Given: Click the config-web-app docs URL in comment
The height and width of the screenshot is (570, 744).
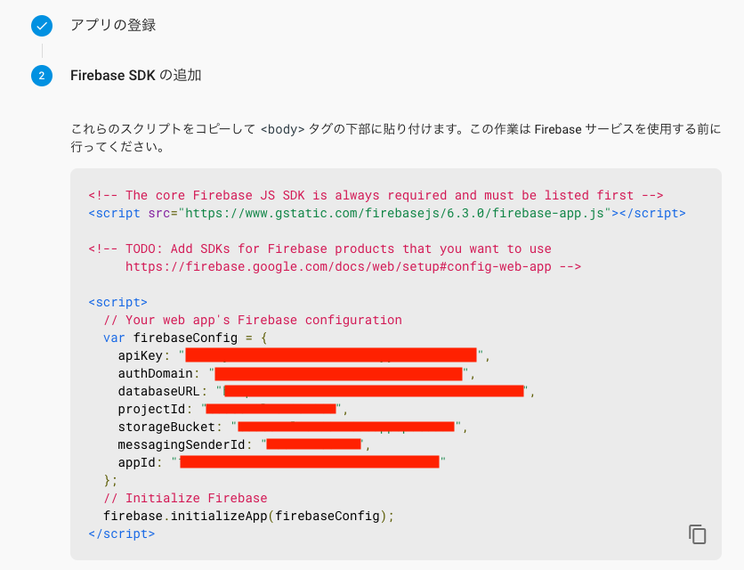Looking at the screenshot, I should (338, 267).
